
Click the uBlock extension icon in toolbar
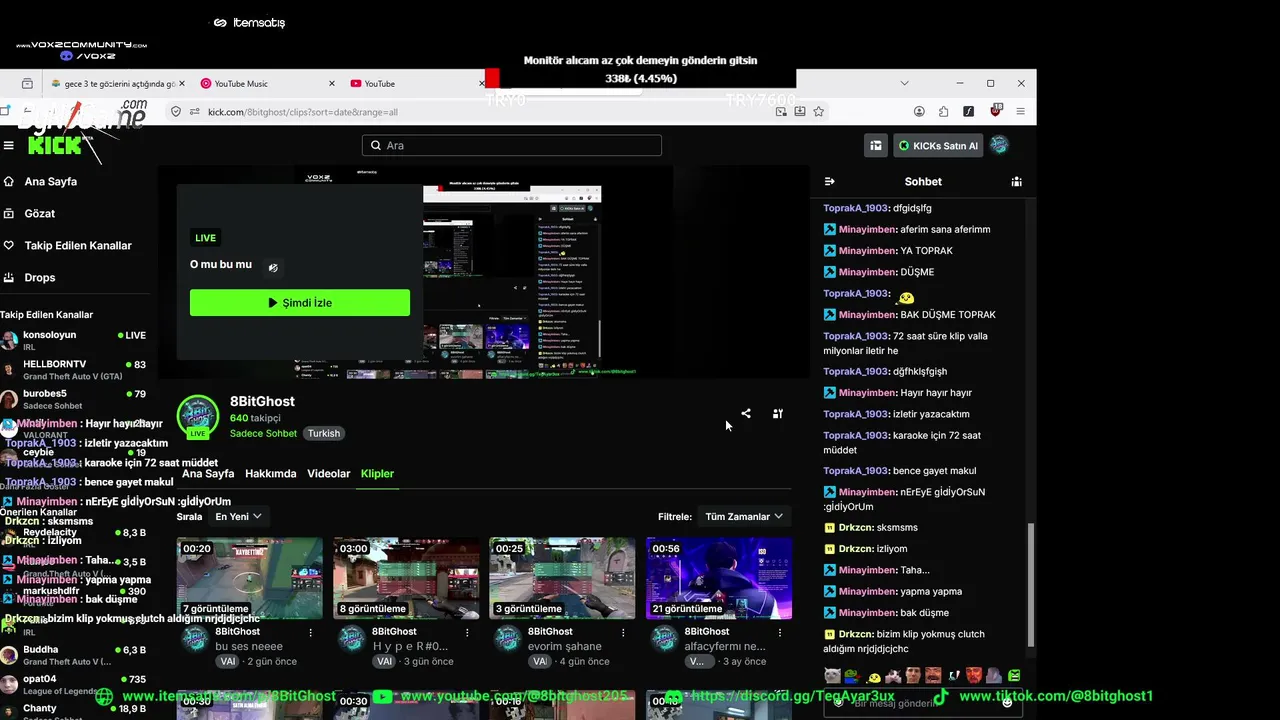pos(995,111)
